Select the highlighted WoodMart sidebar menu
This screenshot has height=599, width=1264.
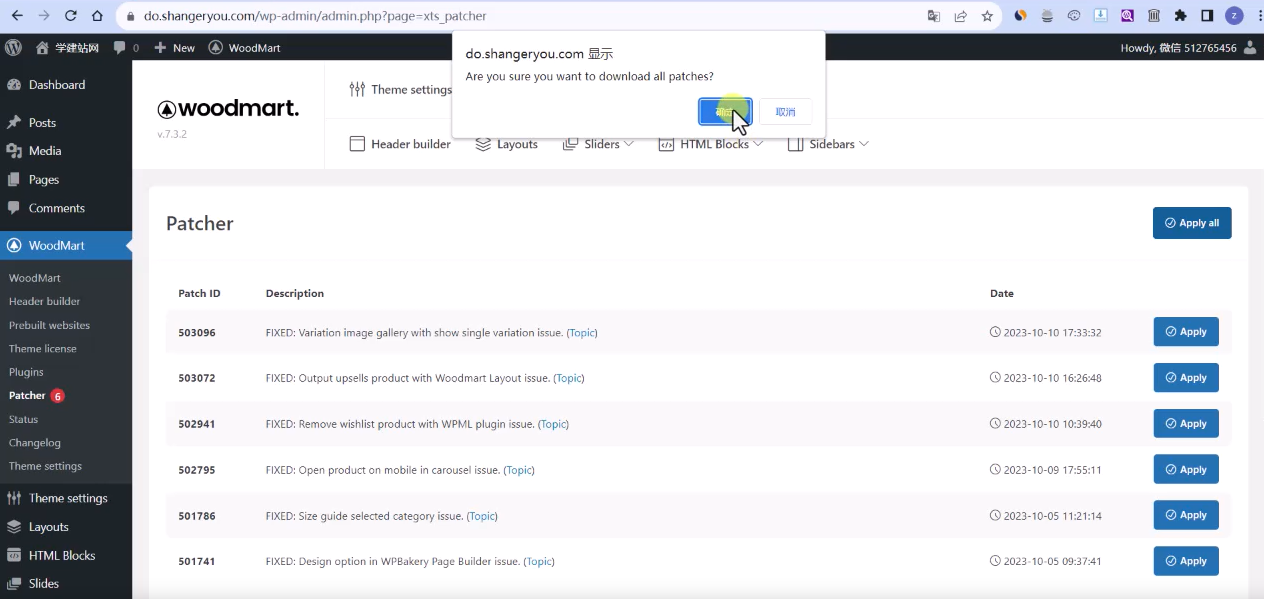[x=66, y=245]
